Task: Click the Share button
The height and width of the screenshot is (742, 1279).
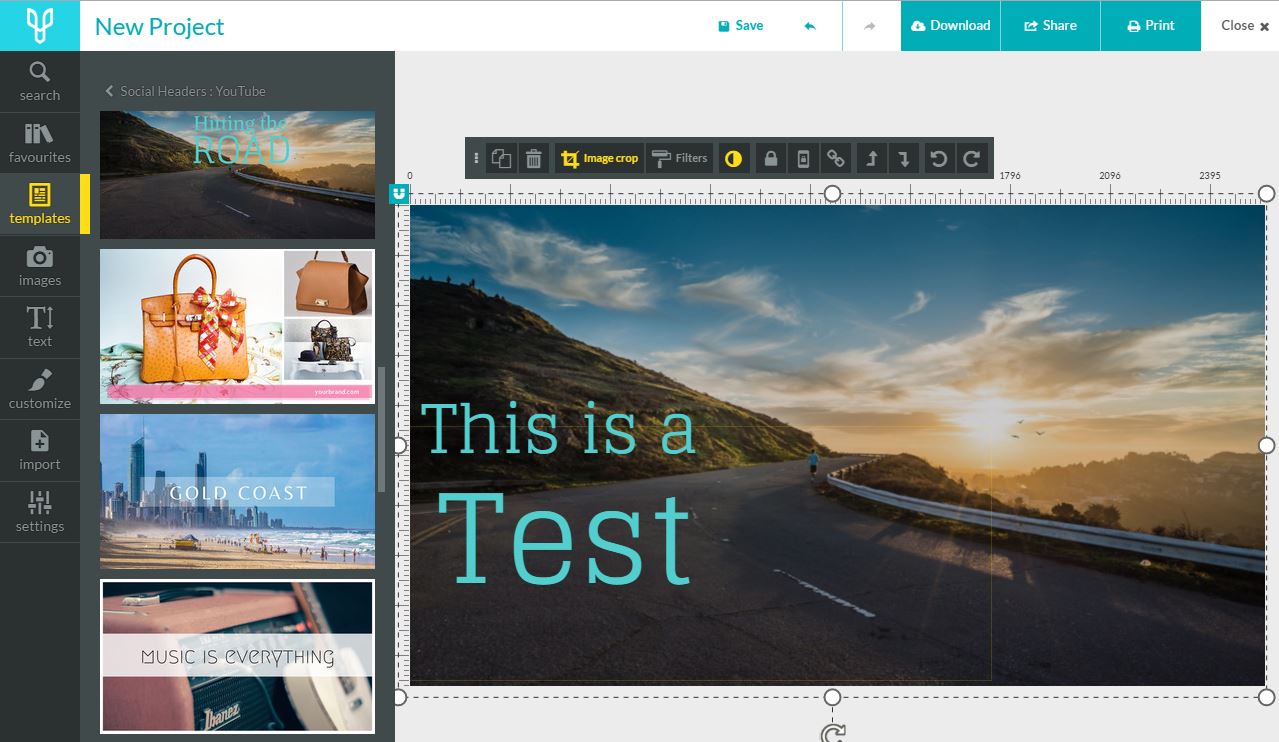Action: (x=1050, y=26)
